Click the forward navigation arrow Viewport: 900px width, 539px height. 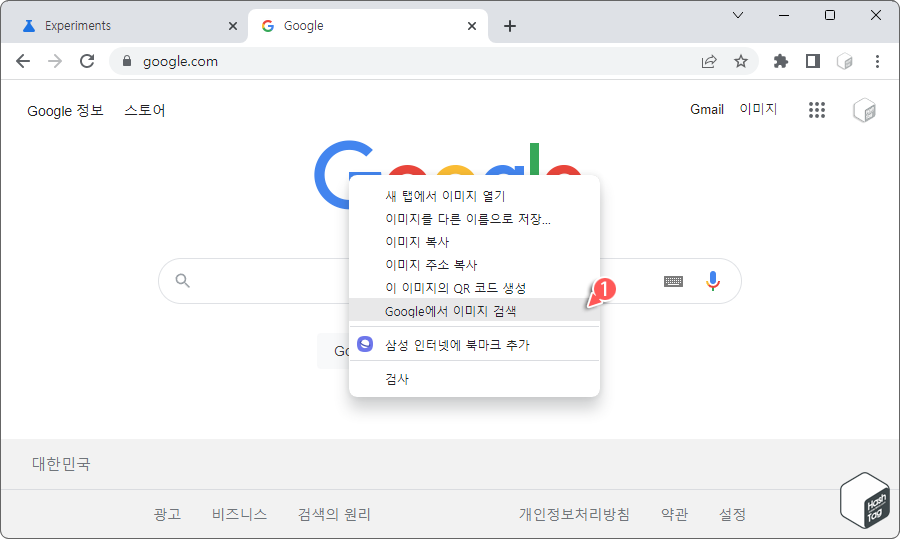pyautogui.click(x=55, y=61)
